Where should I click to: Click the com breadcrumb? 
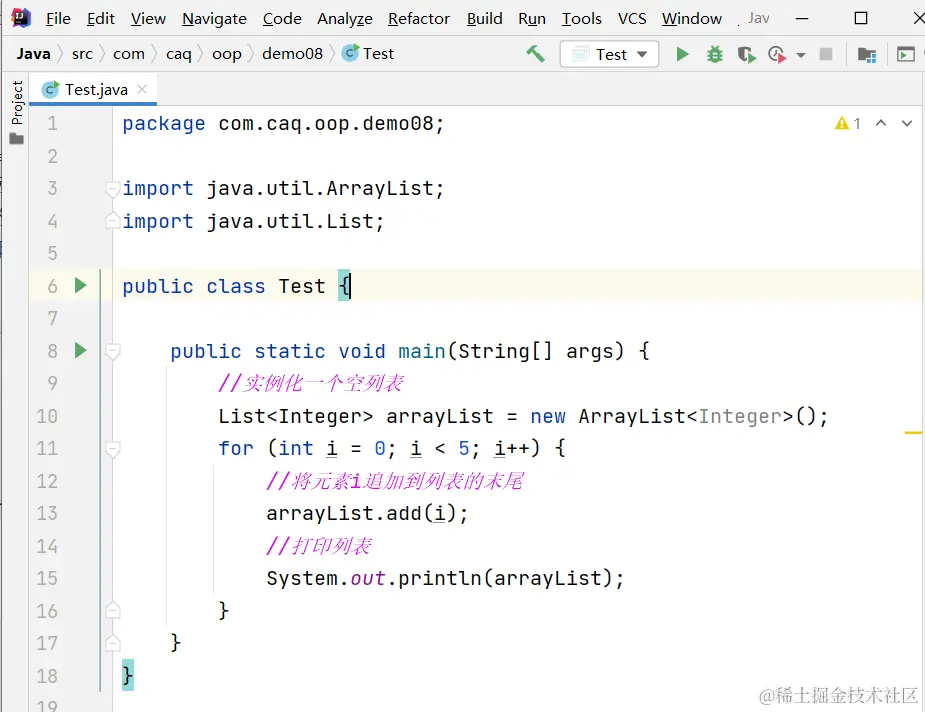[129, 54]
